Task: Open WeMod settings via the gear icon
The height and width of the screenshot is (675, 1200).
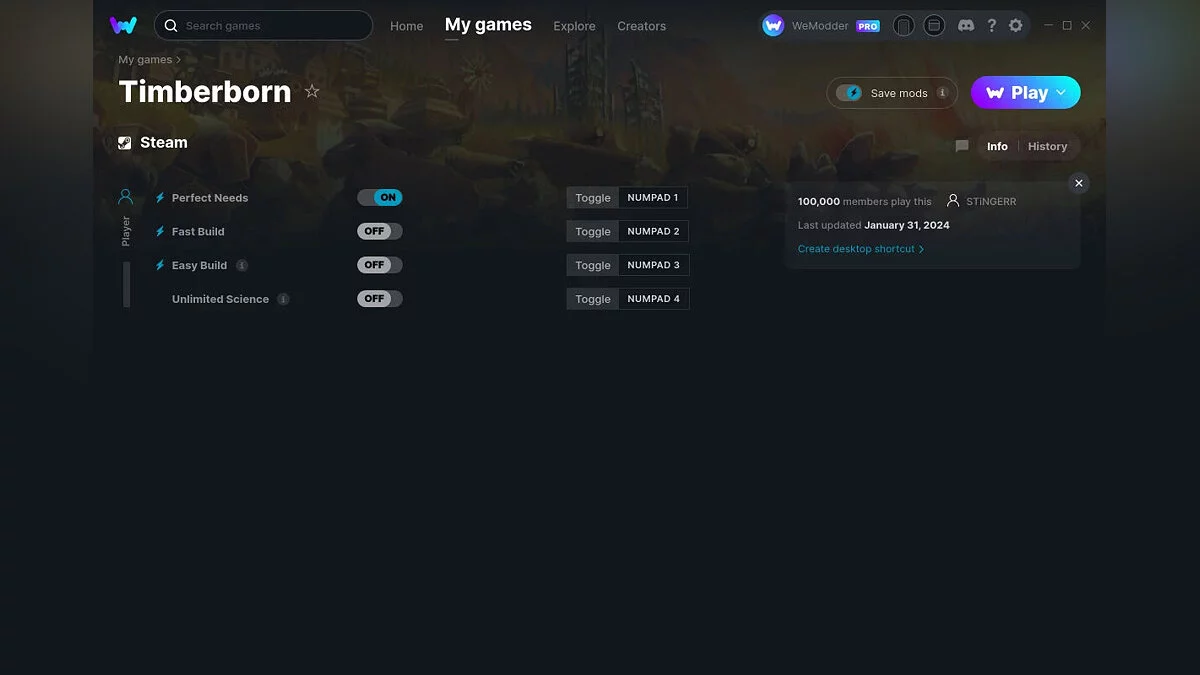Action: [1016, 25]
